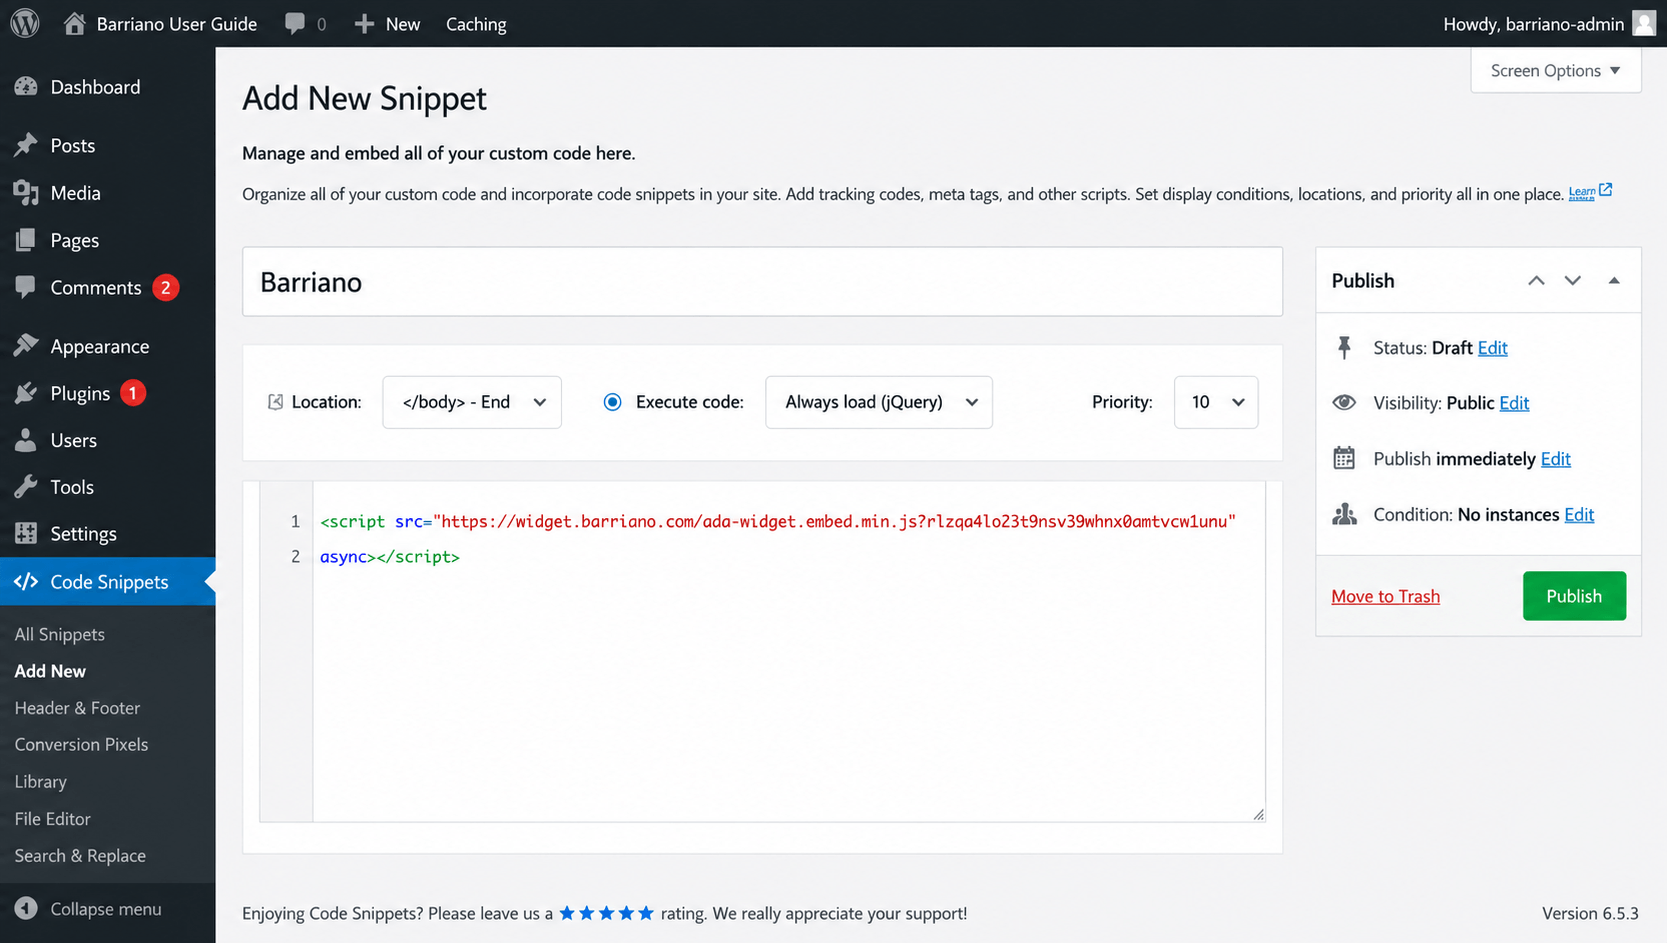The width and height of the screenshot is (1667, 943).
Task: Open the File Editor submenu item
Action: click(x=52, y=818)
